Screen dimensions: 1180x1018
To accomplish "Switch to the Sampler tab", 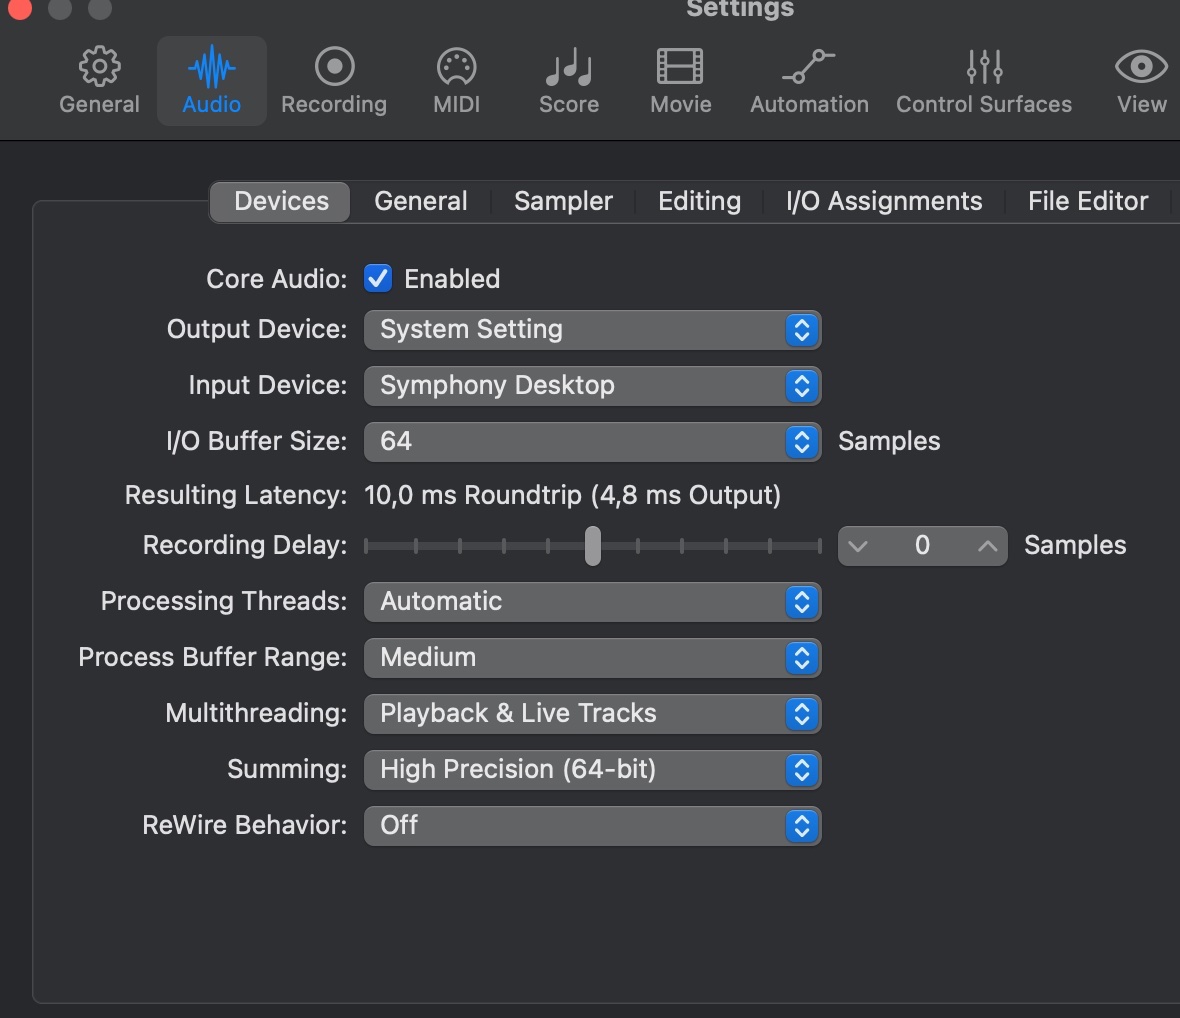I will click(563, 201).
